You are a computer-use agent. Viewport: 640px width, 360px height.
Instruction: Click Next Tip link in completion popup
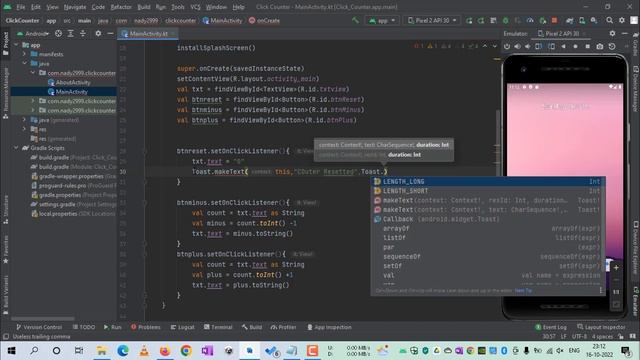tap(523, 290)
